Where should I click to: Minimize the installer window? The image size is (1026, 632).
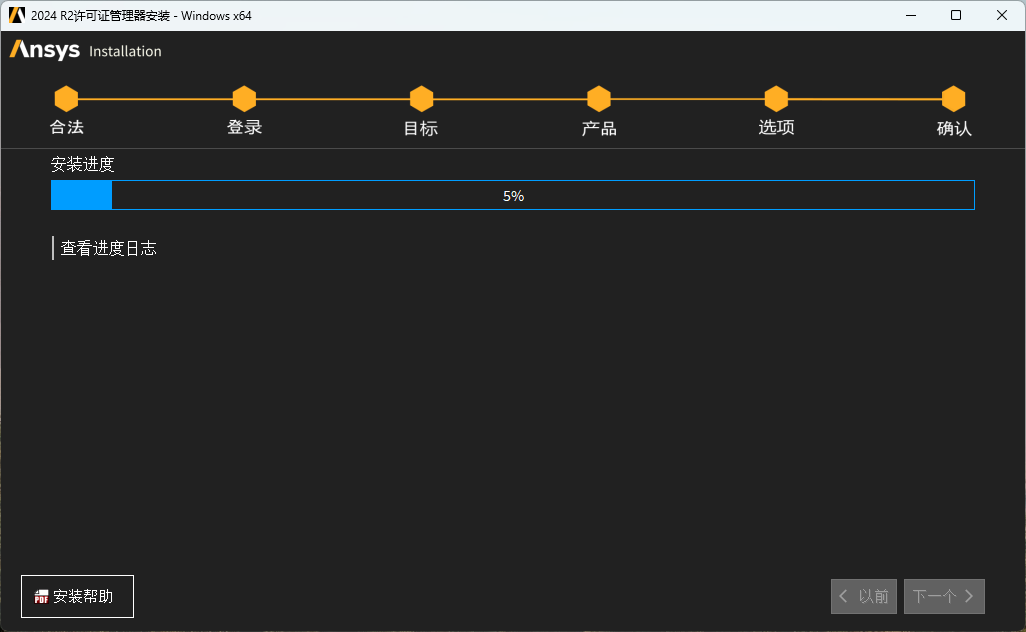911,15
